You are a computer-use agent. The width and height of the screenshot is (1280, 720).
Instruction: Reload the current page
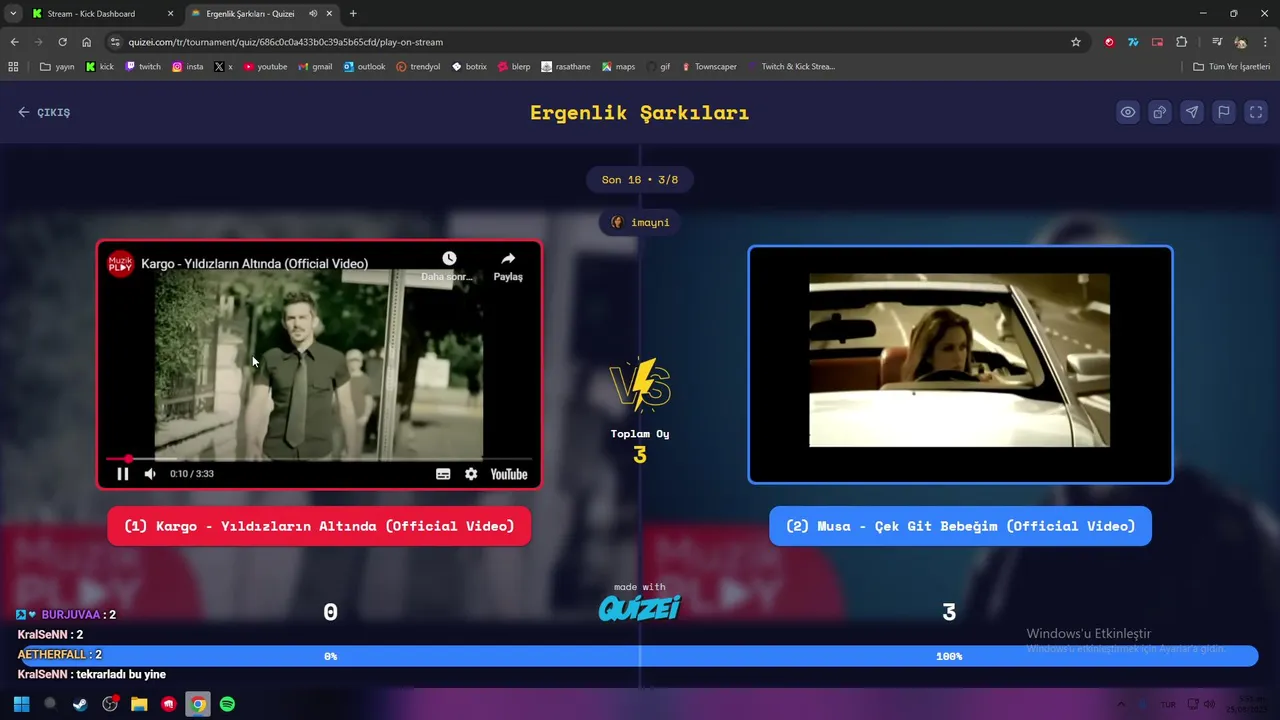62,42
